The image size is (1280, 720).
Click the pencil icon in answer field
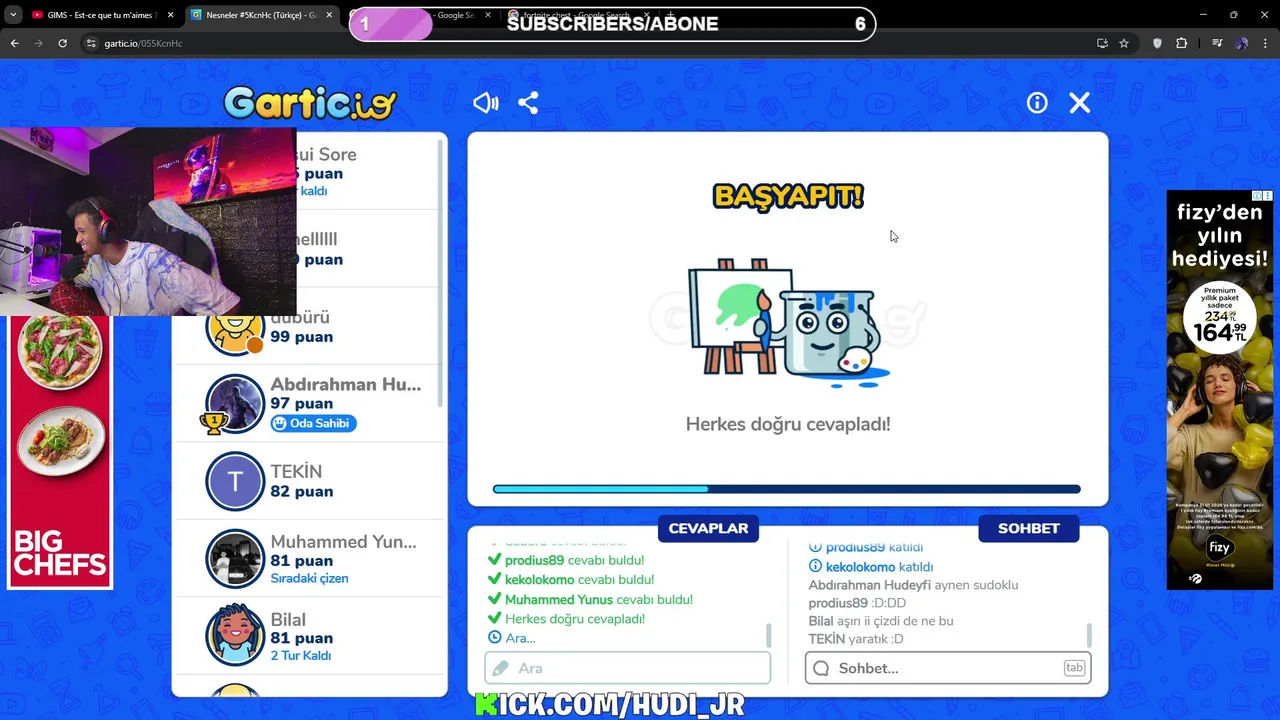(502, 668)
